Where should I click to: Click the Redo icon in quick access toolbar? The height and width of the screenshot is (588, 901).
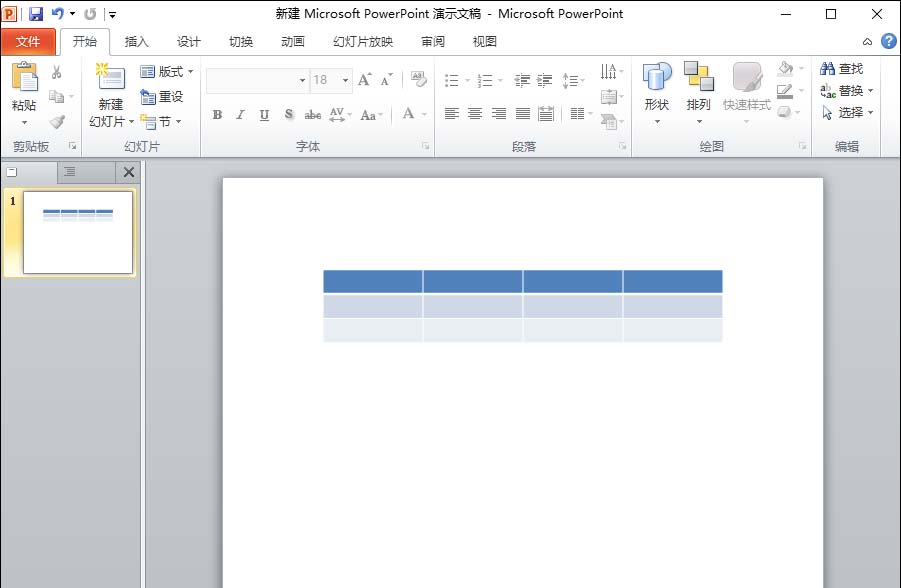[x=90, y=14]
